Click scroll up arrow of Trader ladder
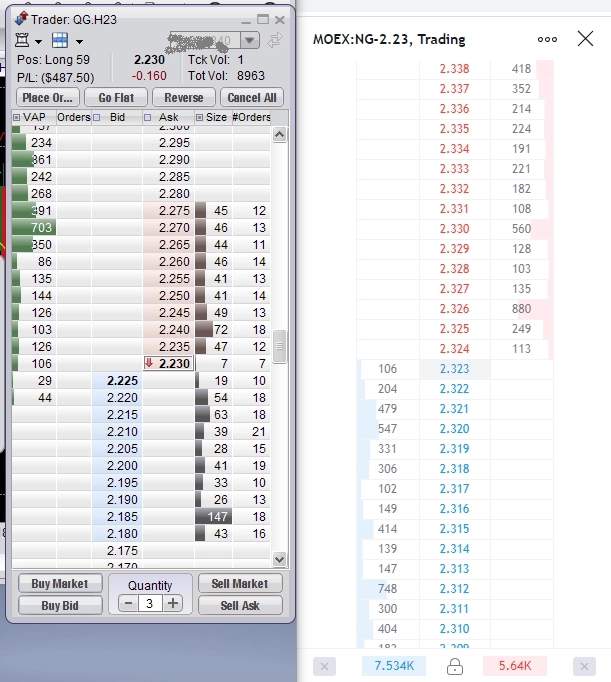 tap(280, 135)
